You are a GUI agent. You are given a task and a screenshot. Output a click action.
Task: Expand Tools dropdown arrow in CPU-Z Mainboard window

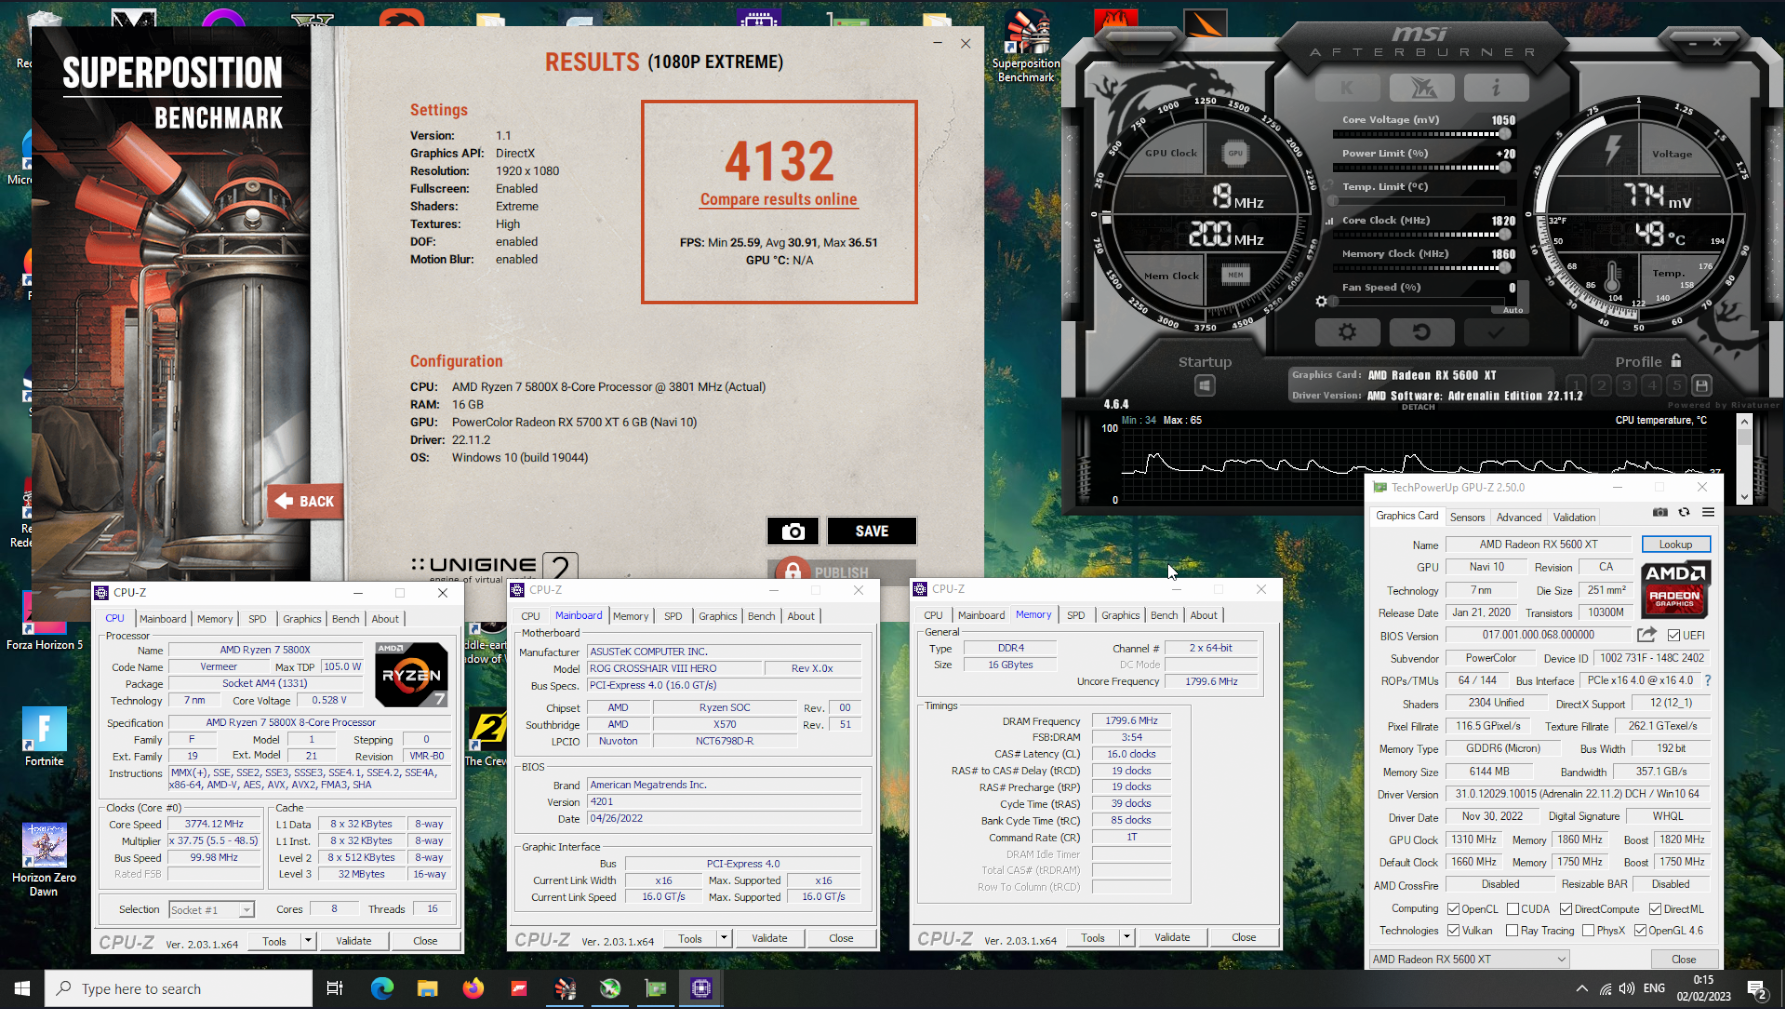tap(724, 938)
